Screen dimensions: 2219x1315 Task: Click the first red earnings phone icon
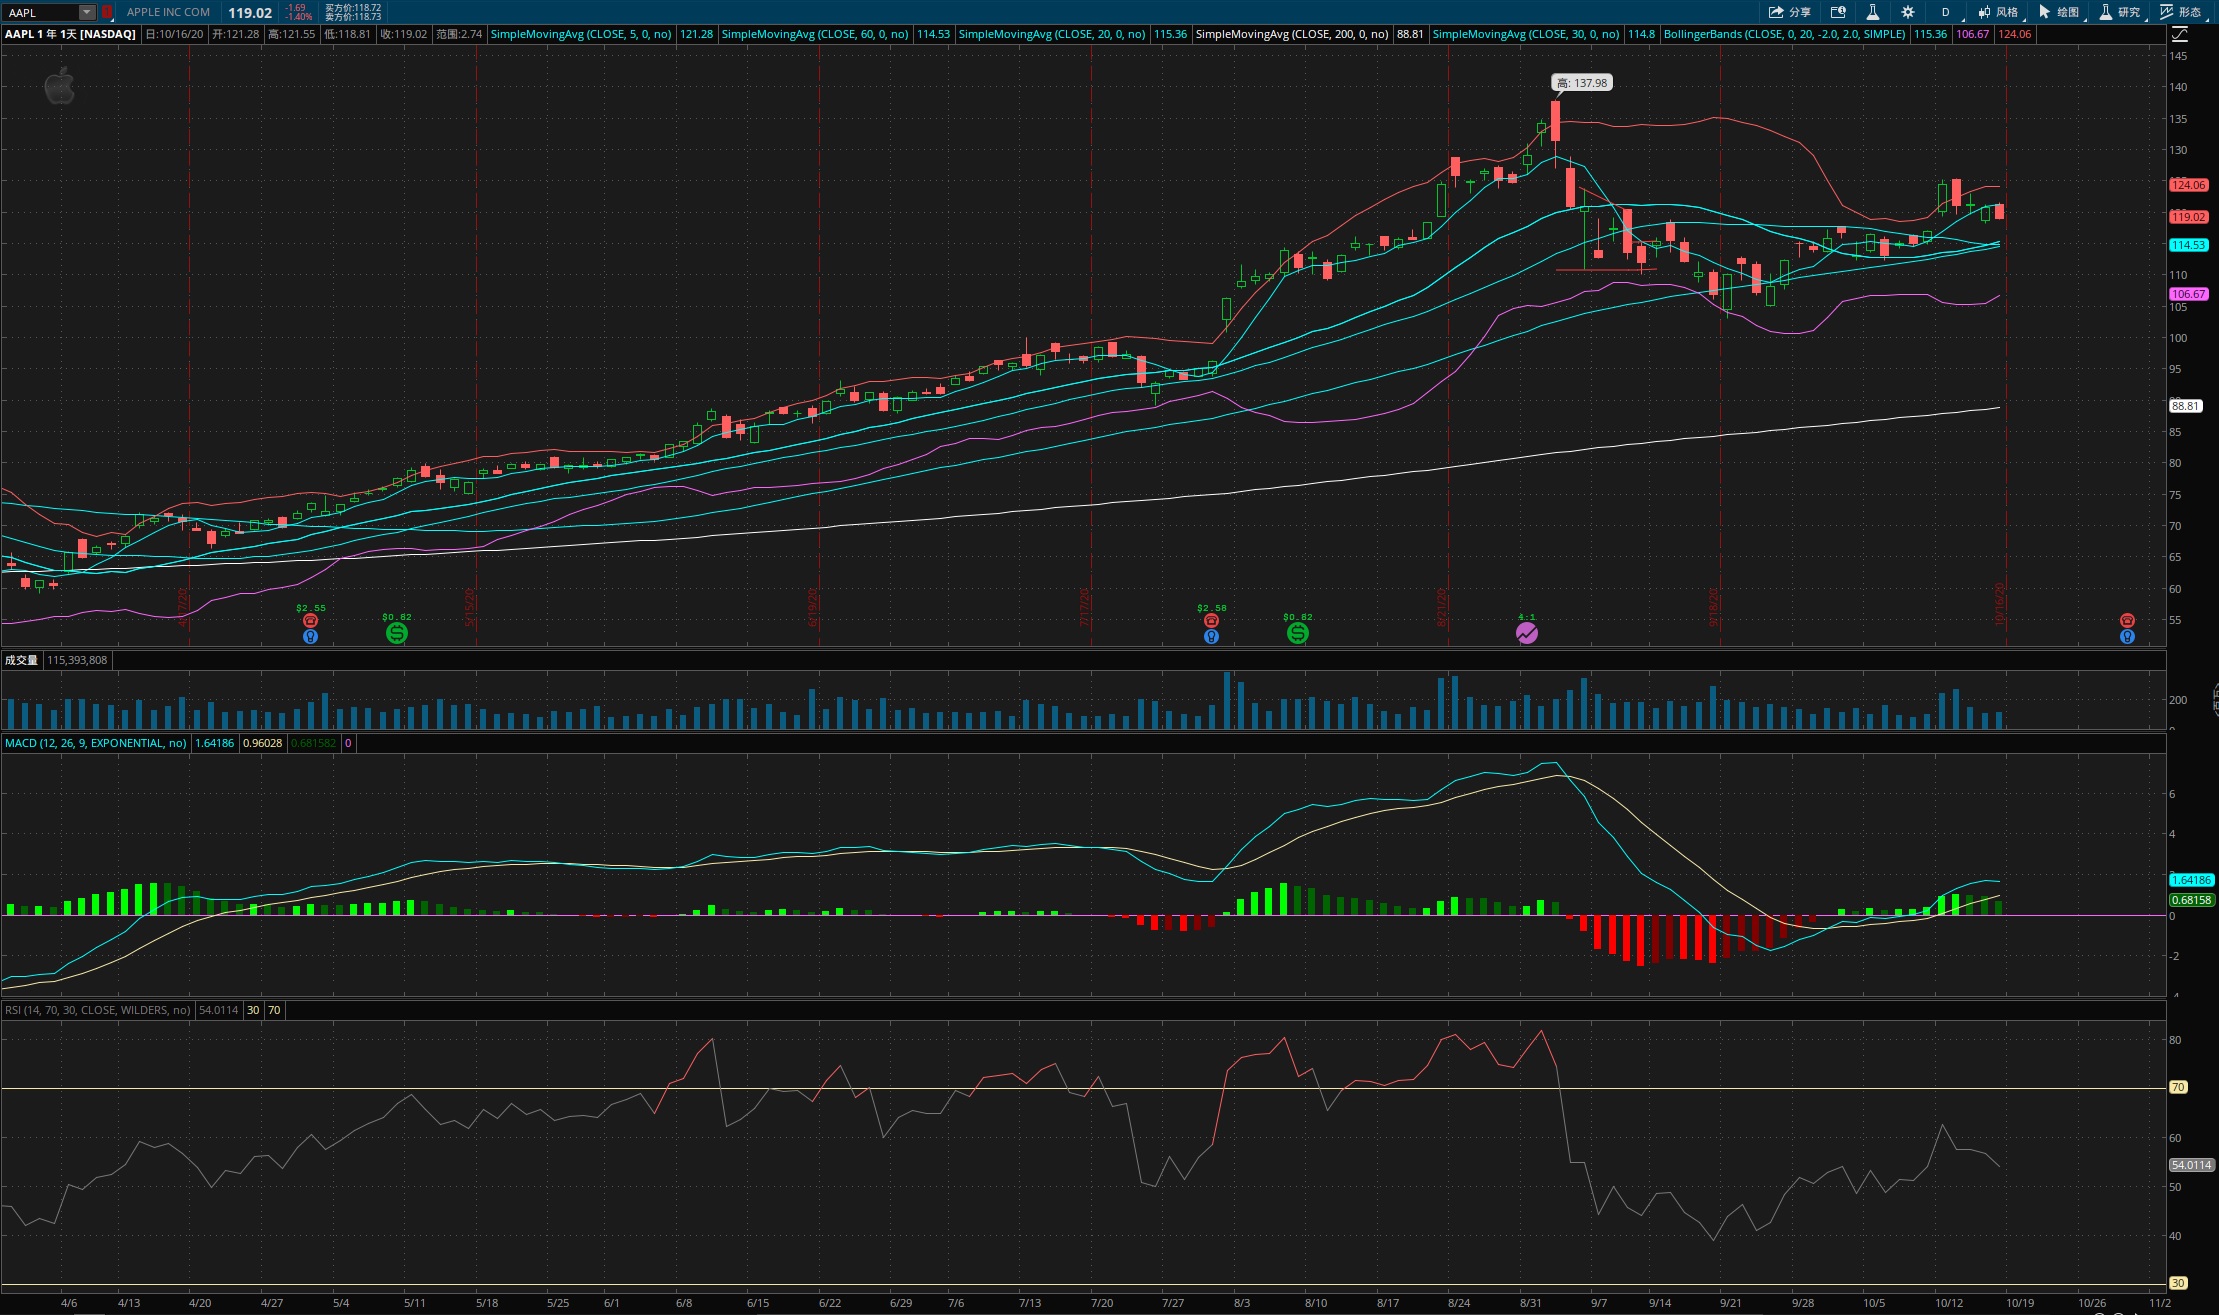click(310, 621)
